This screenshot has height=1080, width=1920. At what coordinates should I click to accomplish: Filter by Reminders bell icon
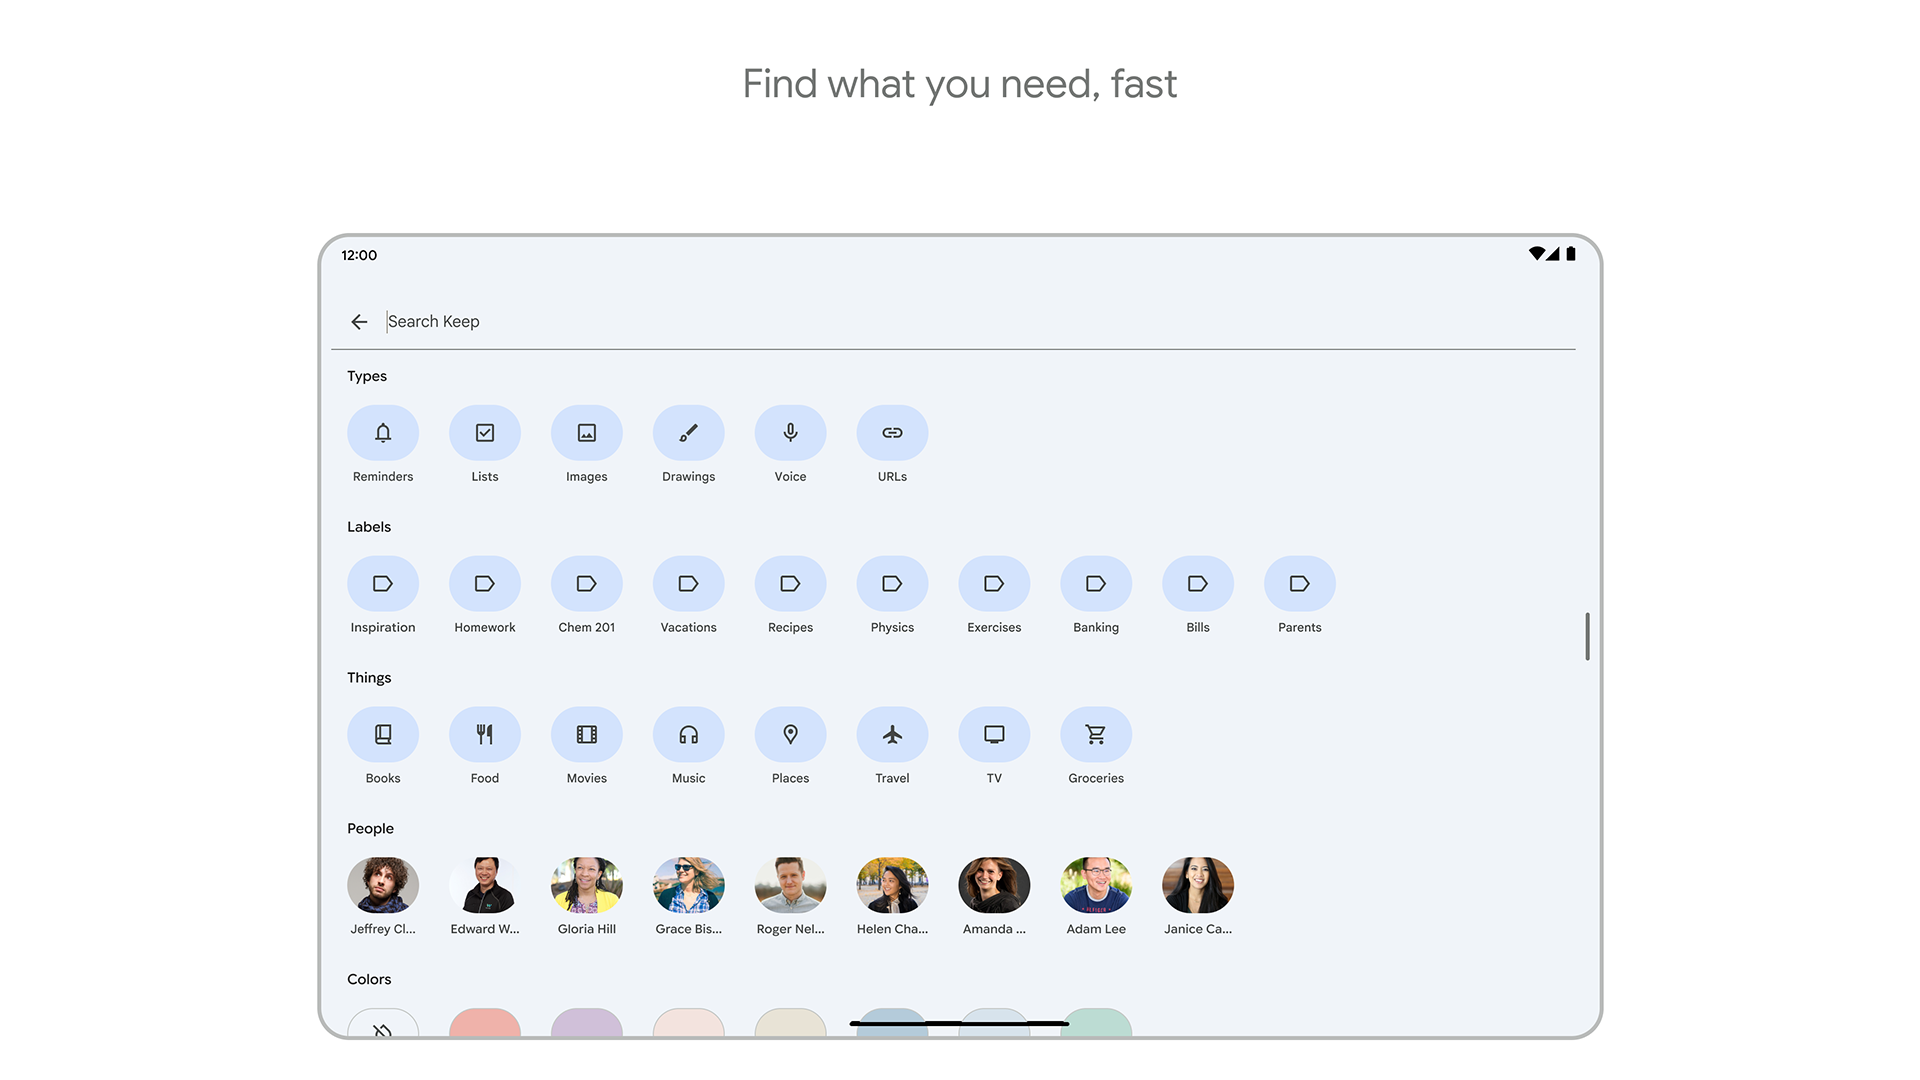tap(383, 433)
